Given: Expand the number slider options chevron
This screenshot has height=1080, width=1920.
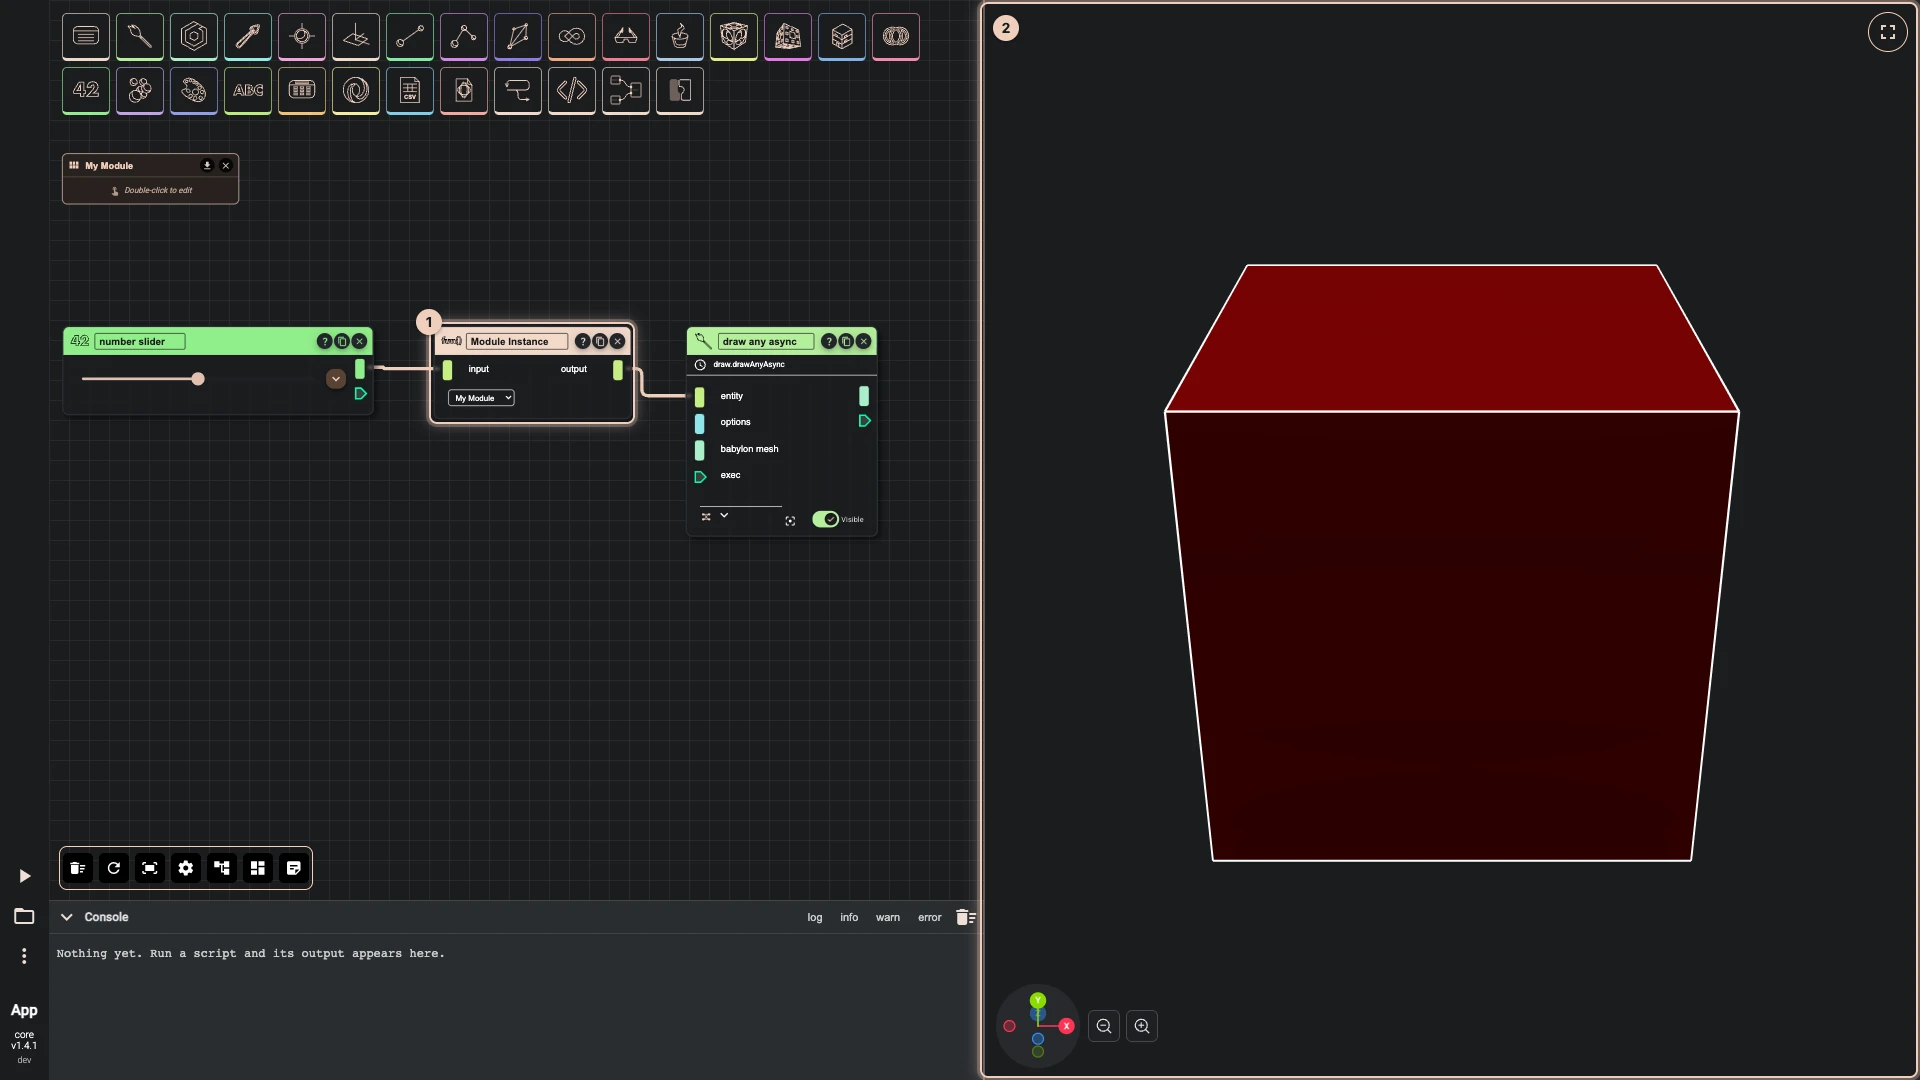Looking at the screenshot, I should tap(336, 379).
